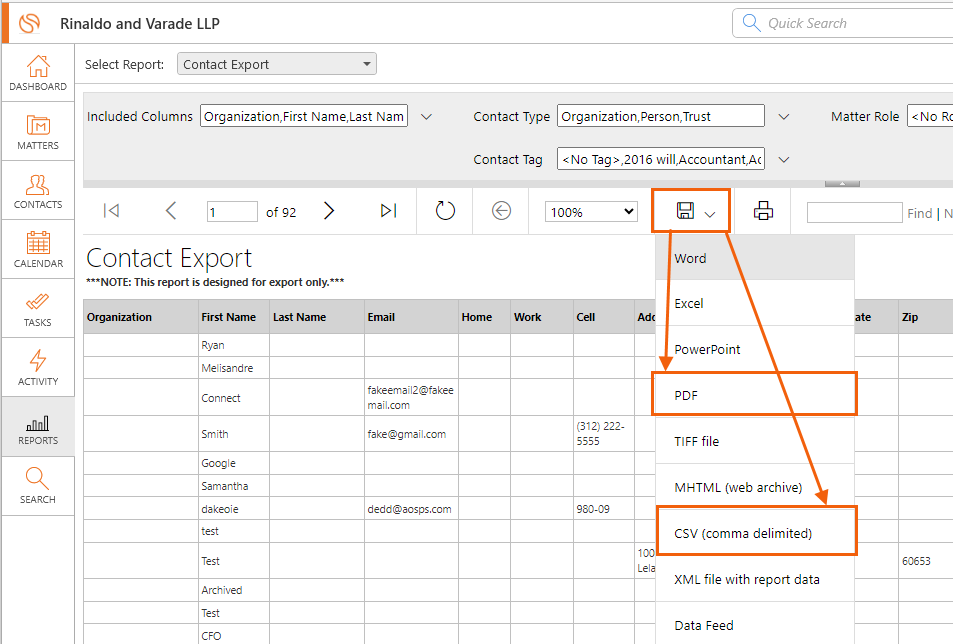
Task: Click the Email column header
Action: click(x=411, y=317)
